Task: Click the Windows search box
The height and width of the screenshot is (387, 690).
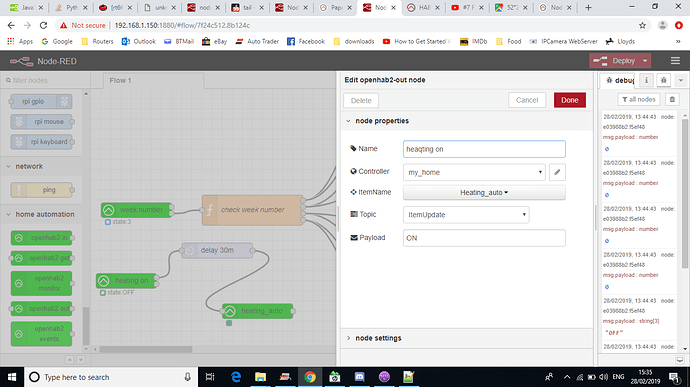Action: (x=111, y=377)
